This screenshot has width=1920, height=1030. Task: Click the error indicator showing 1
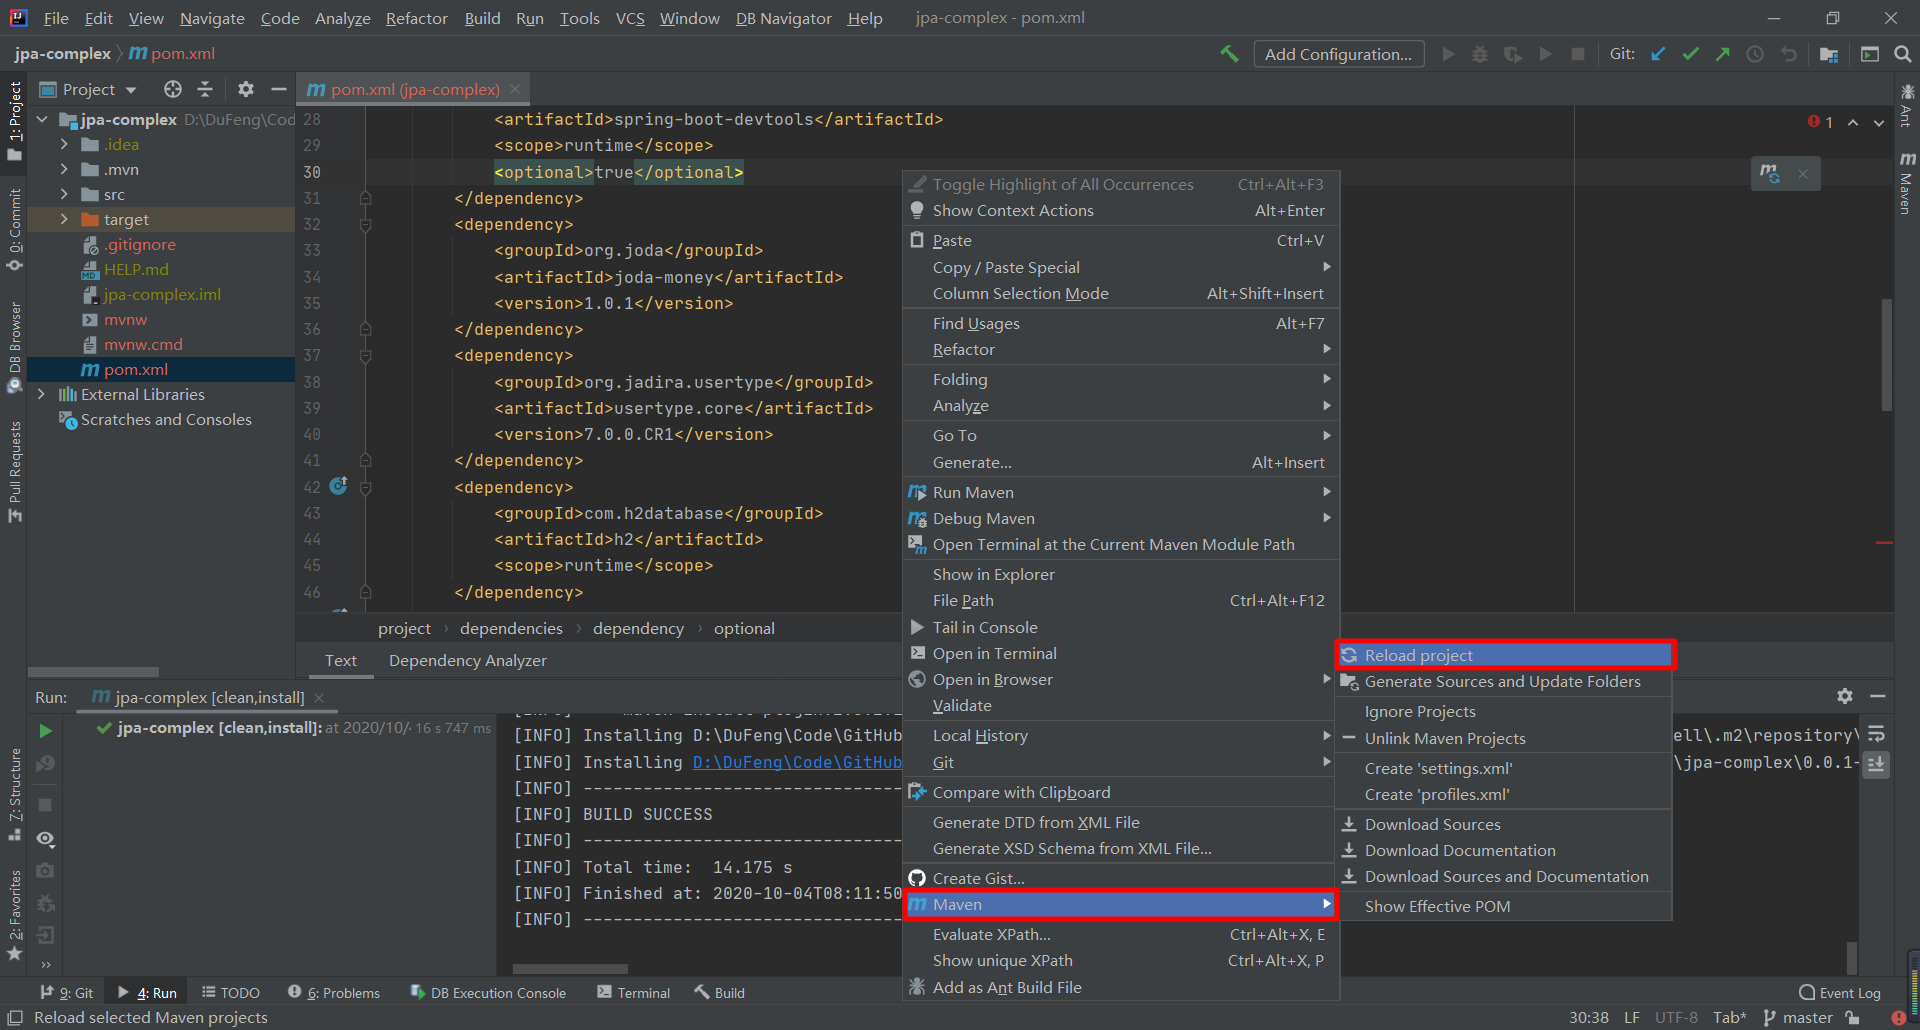pos(1821,122)
